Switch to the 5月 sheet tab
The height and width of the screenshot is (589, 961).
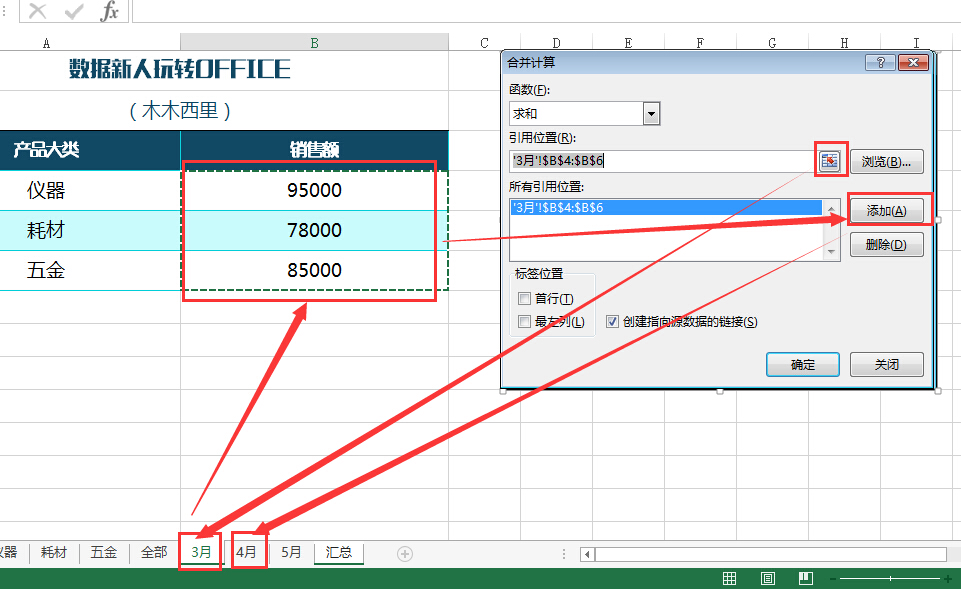point(291,552)
